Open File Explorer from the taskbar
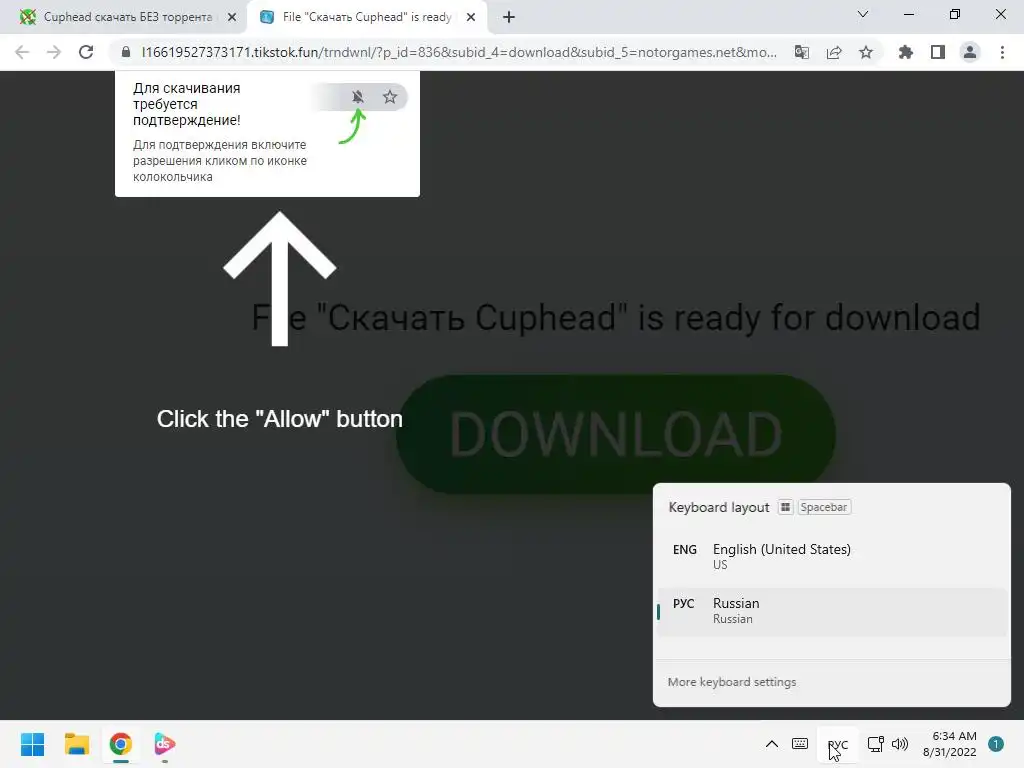Screen dimensions: 1024x768 pyautogui.click(x=76, y=744)
